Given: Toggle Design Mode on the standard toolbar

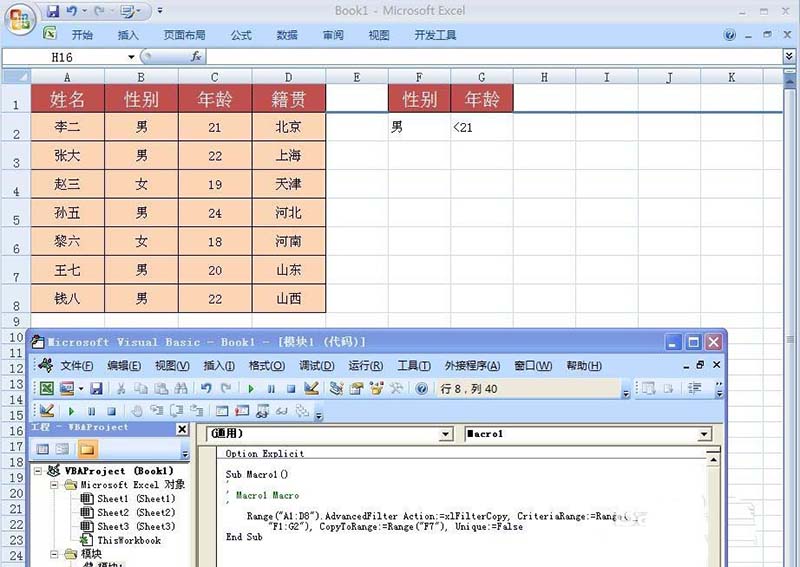Looking at the screenshot, I should (311, 389).
